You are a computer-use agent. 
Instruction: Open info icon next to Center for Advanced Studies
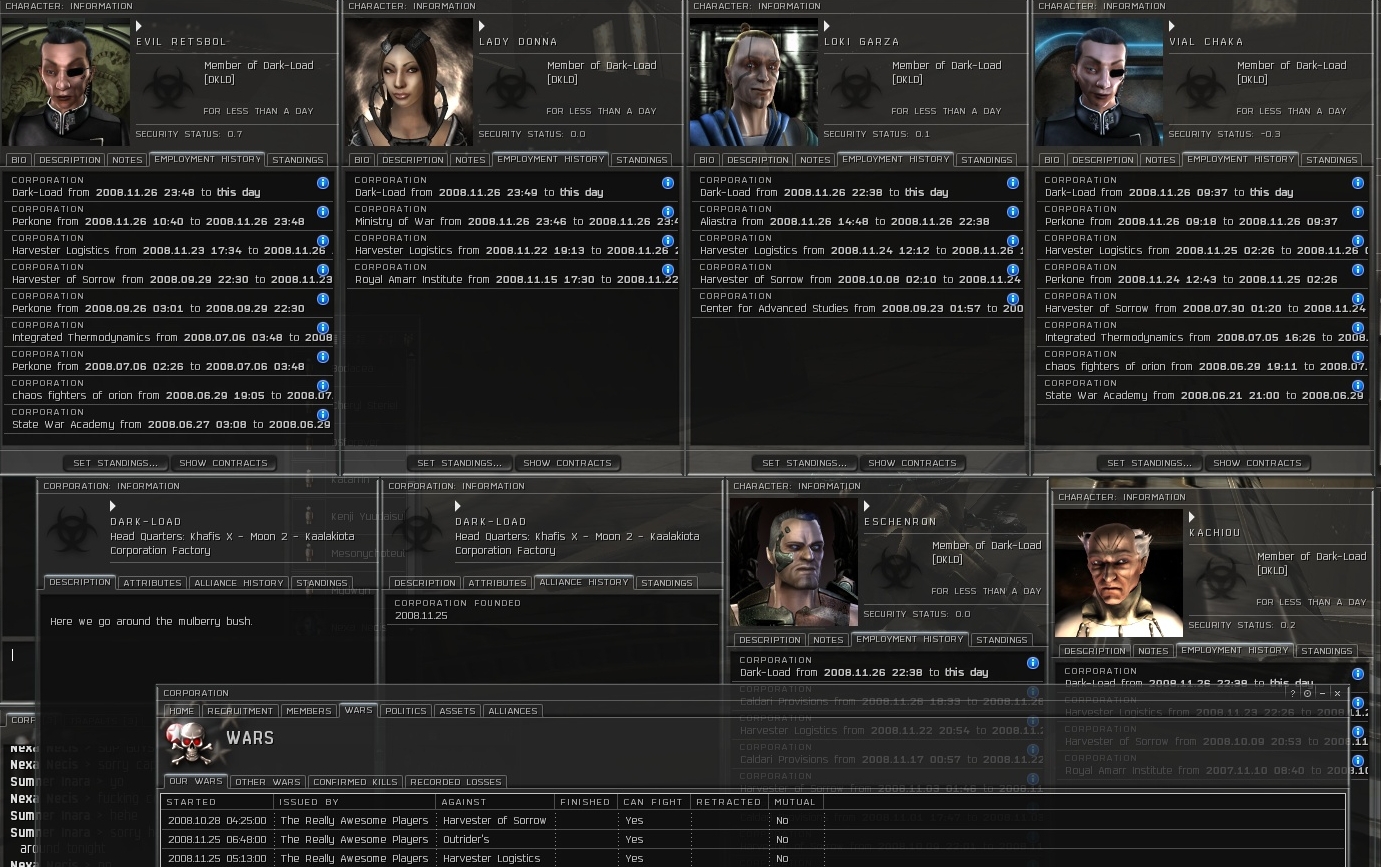pos(1013,299)
